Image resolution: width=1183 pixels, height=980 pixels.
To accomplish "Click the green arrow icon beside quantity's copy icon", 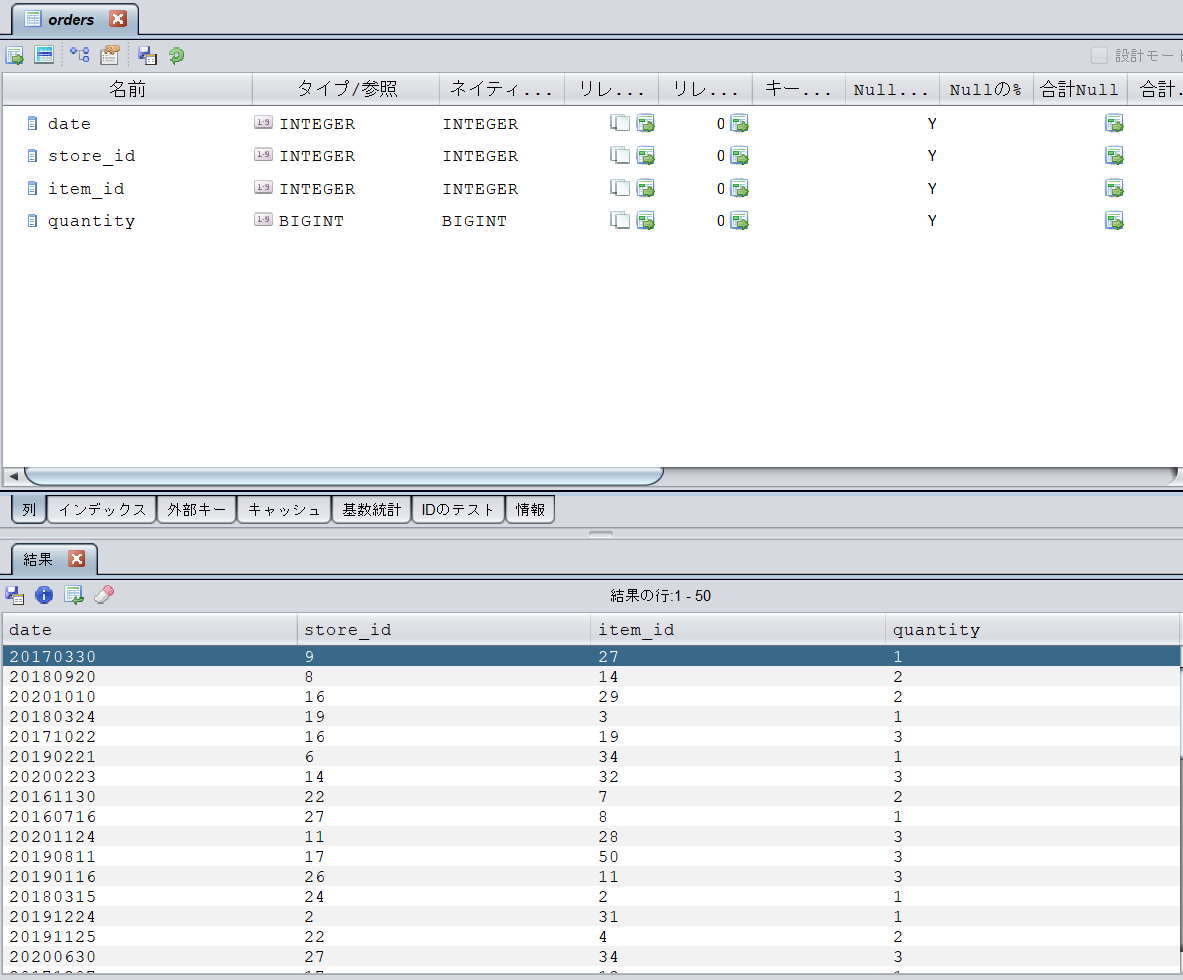I will point(646,220).
